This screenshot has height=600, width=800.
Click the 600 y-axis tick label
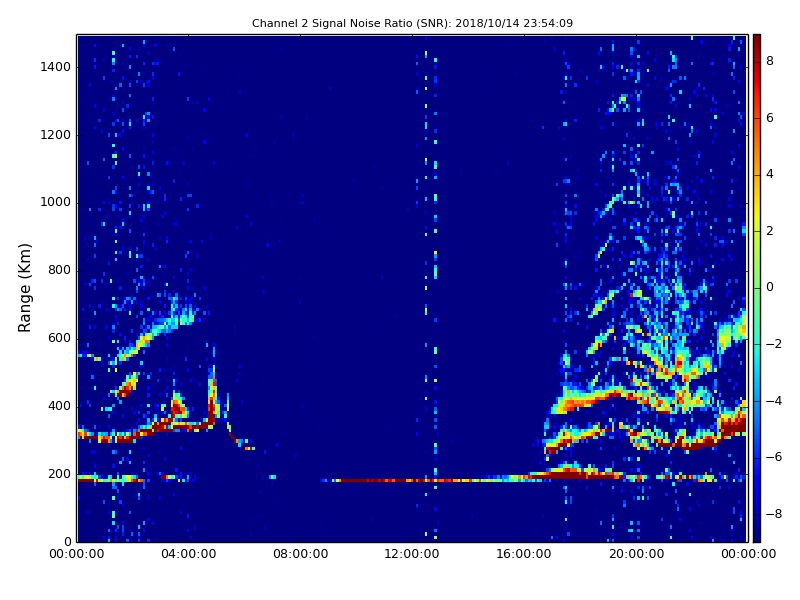(59, 338)
